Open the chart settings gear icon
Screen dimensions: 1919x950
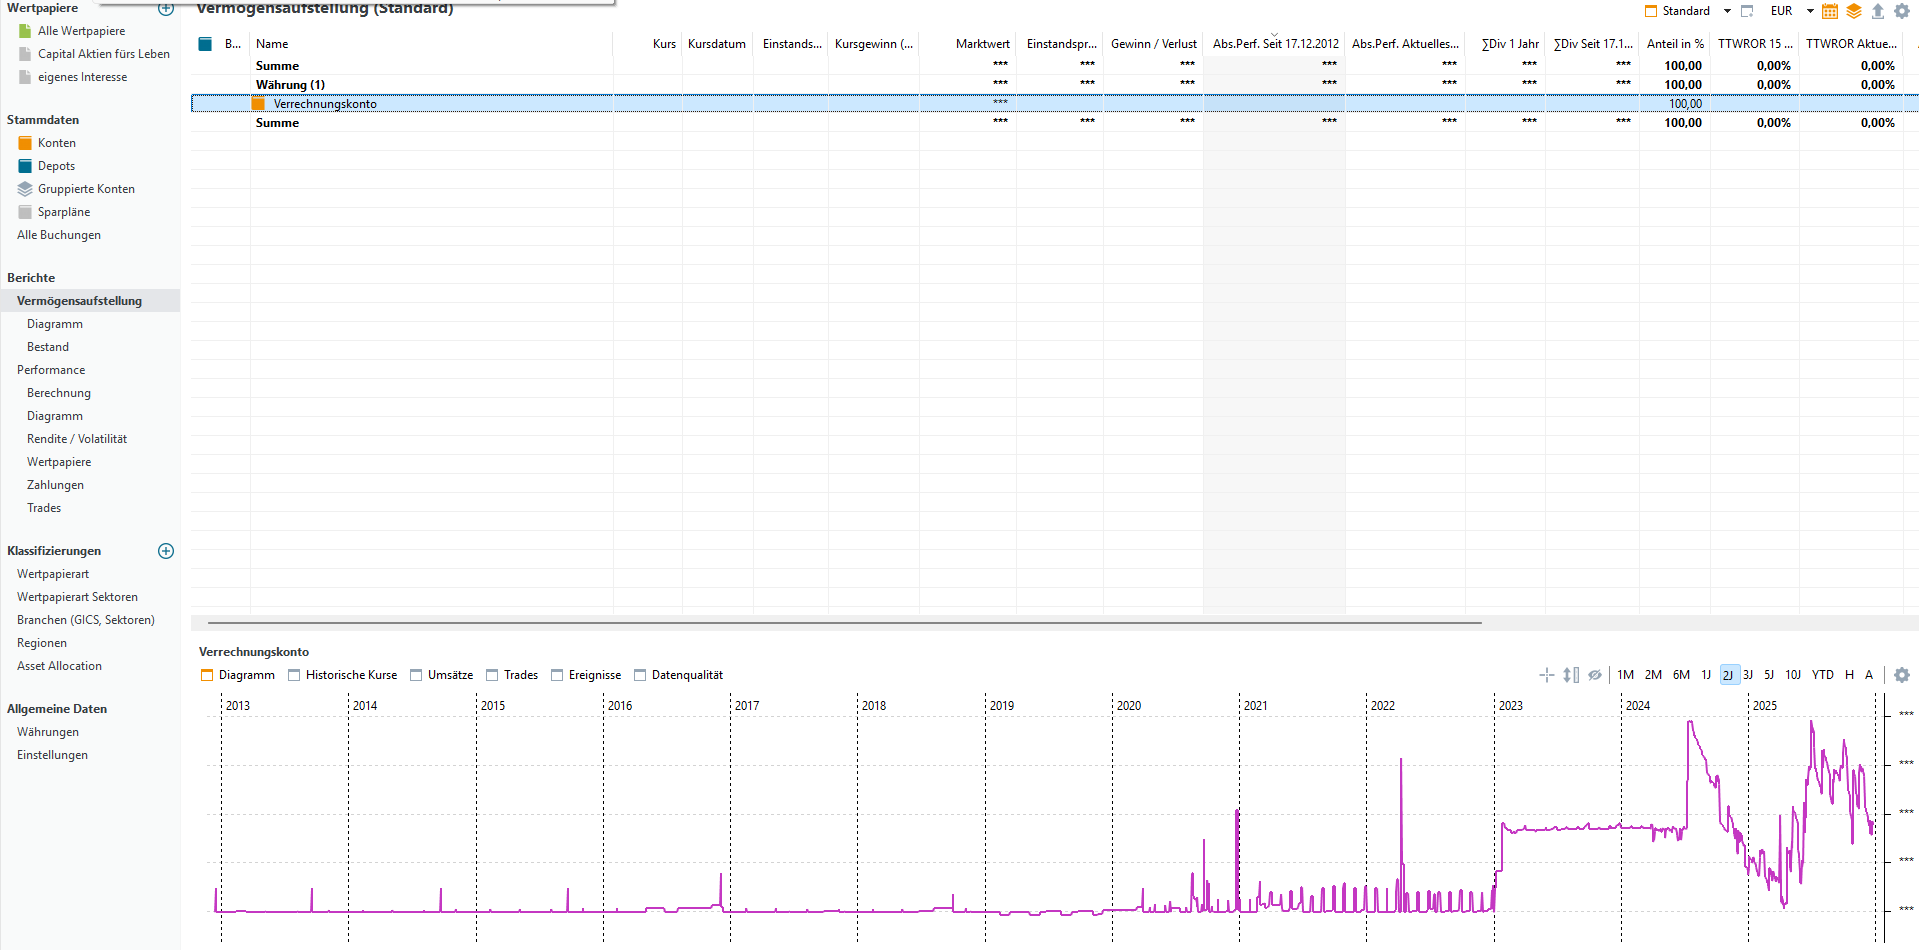coord(1901,675)
